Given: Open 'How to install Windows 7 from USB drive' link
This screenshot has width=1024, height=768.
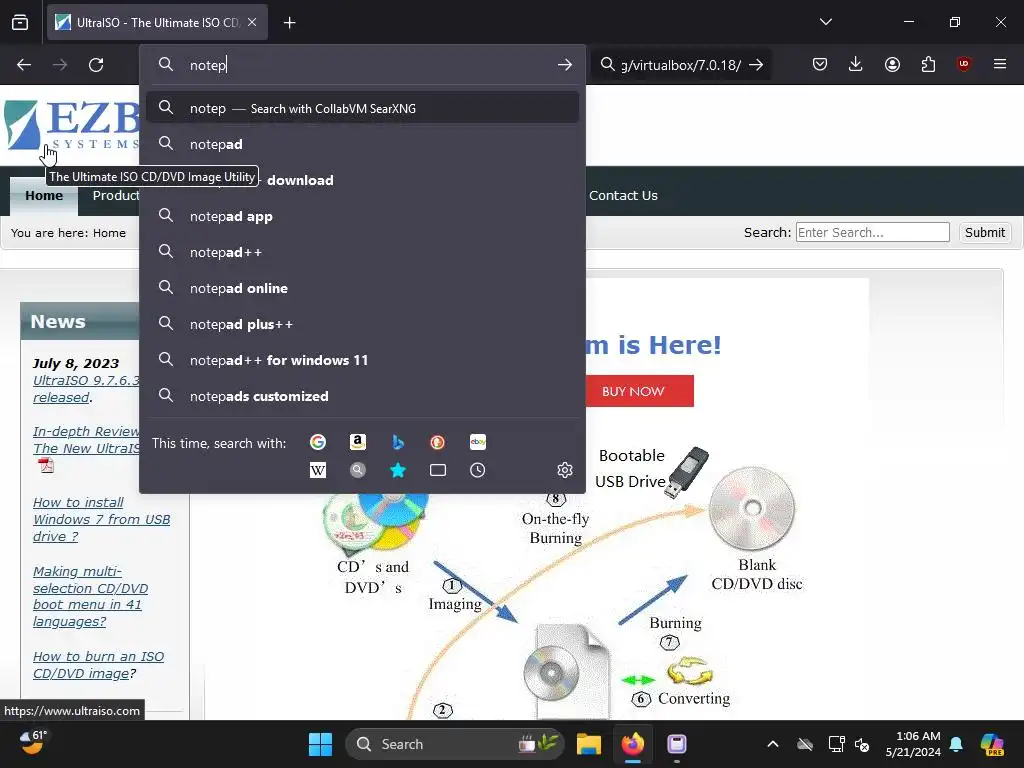Looking at the screenshot, I should coord(101,519).
